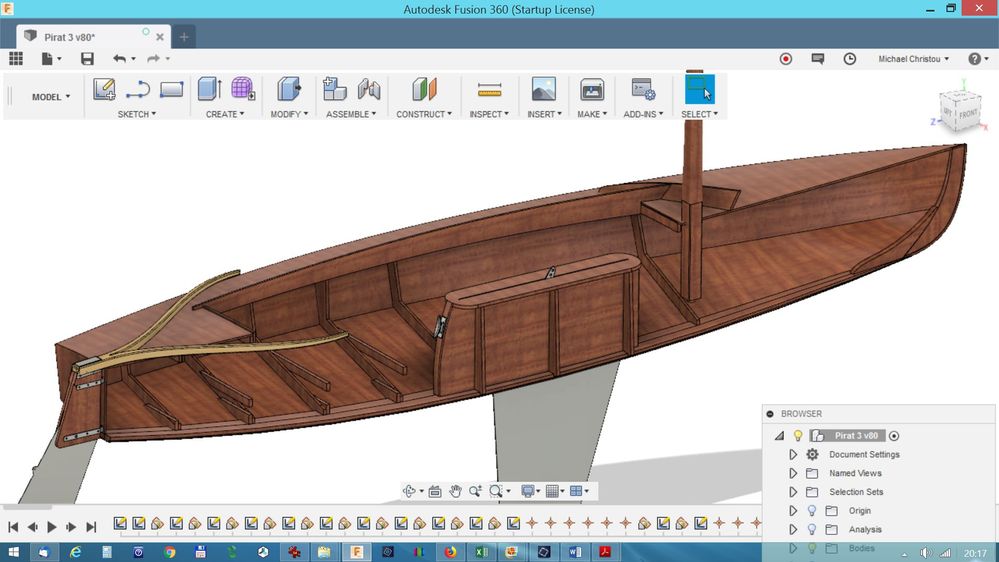Open Viewports layout dropdown
999x562 pixels.
pos(579,491)
